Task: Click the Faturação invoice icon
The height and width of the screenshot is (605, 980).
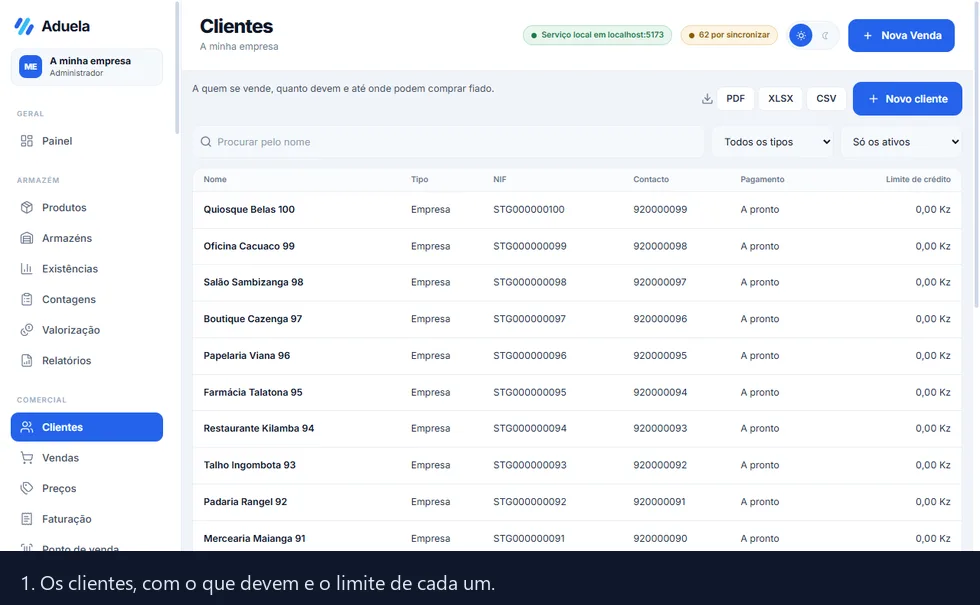Action: click(x=26, y=519)
